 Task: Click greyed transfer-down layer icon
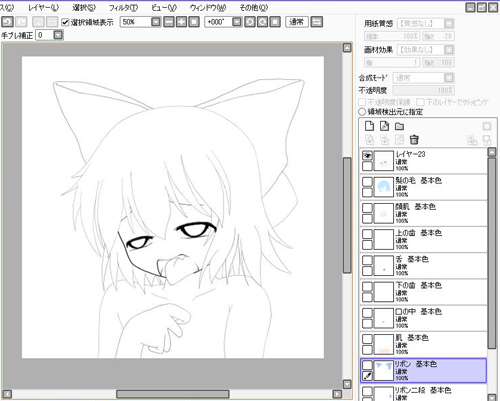[x=369, y=139]
